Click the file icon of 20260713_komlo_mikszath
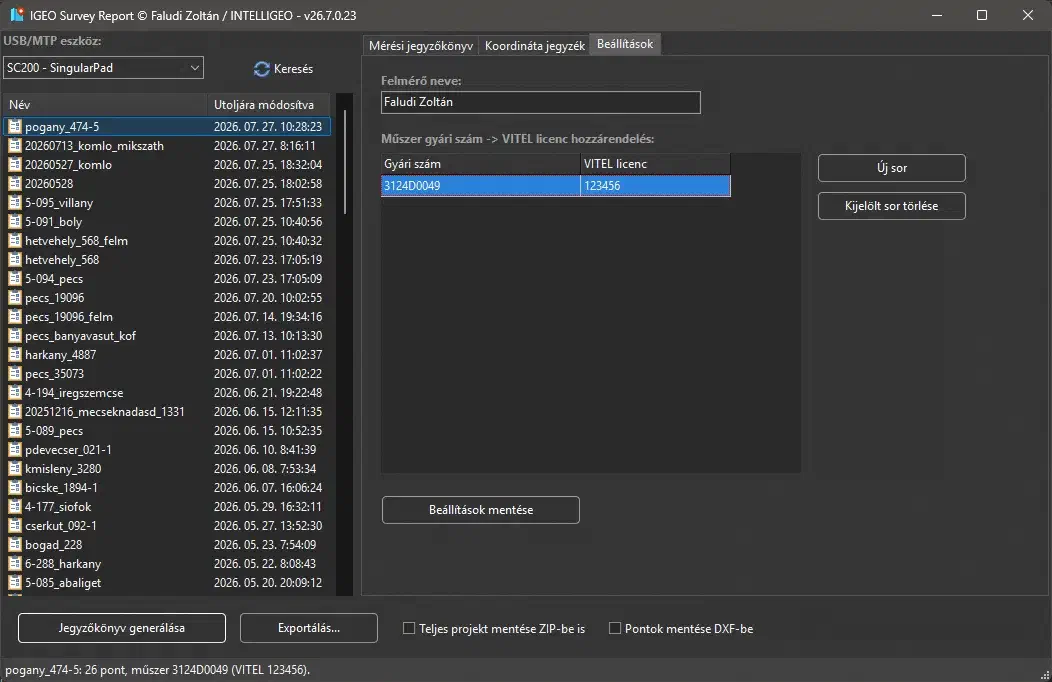Viewport: 1052px width, 682px height. tap(15, 146)
